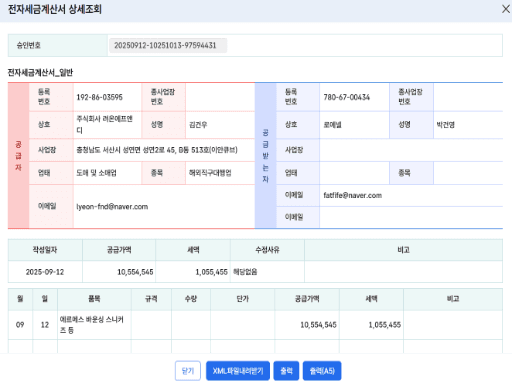Click item row tax 1,055,455

tap(385, 325)
